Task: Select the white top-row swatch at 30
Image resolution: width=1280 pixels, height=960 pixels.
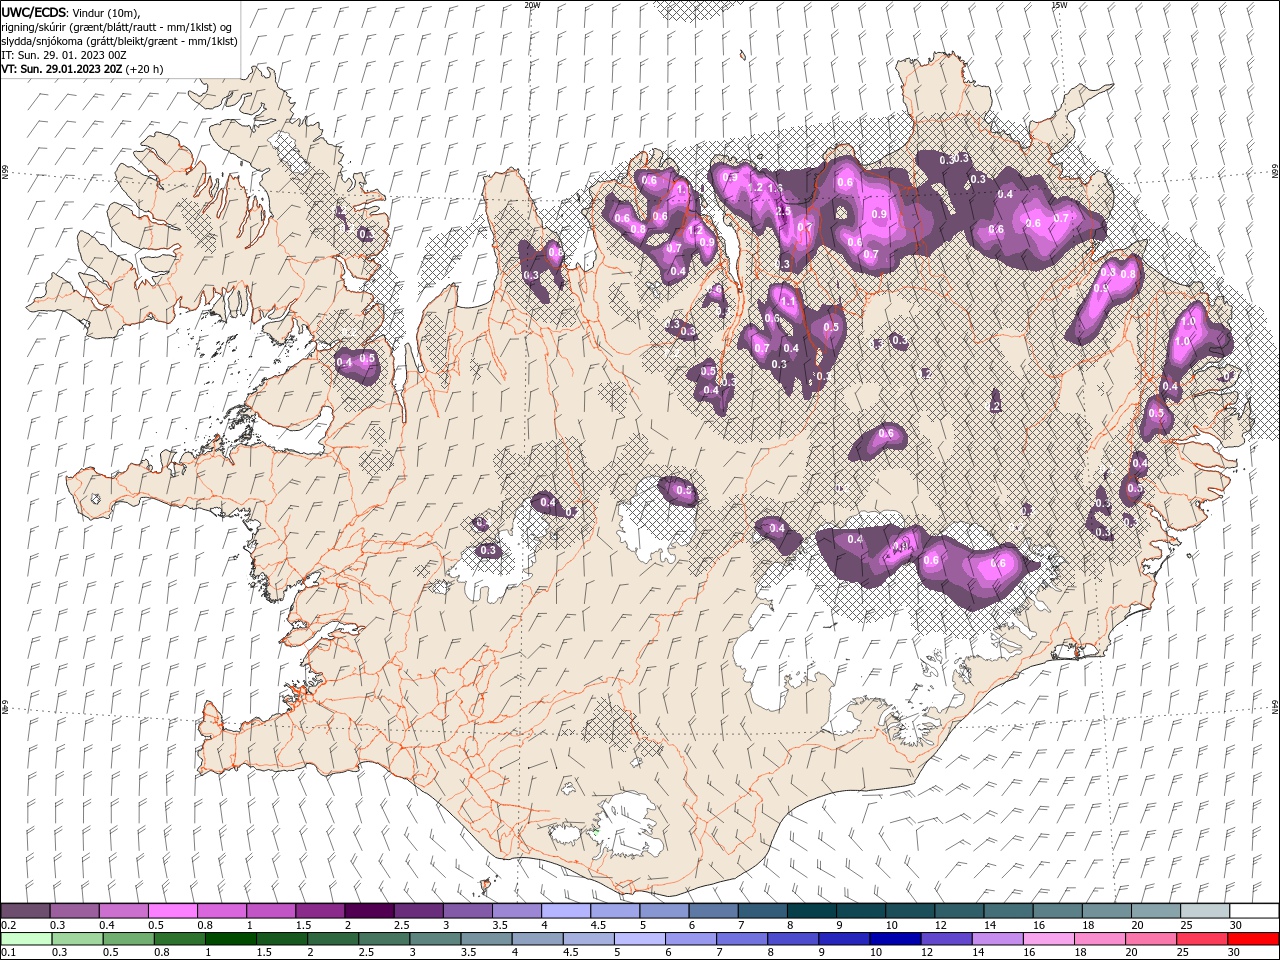Action: (1254, 911)
